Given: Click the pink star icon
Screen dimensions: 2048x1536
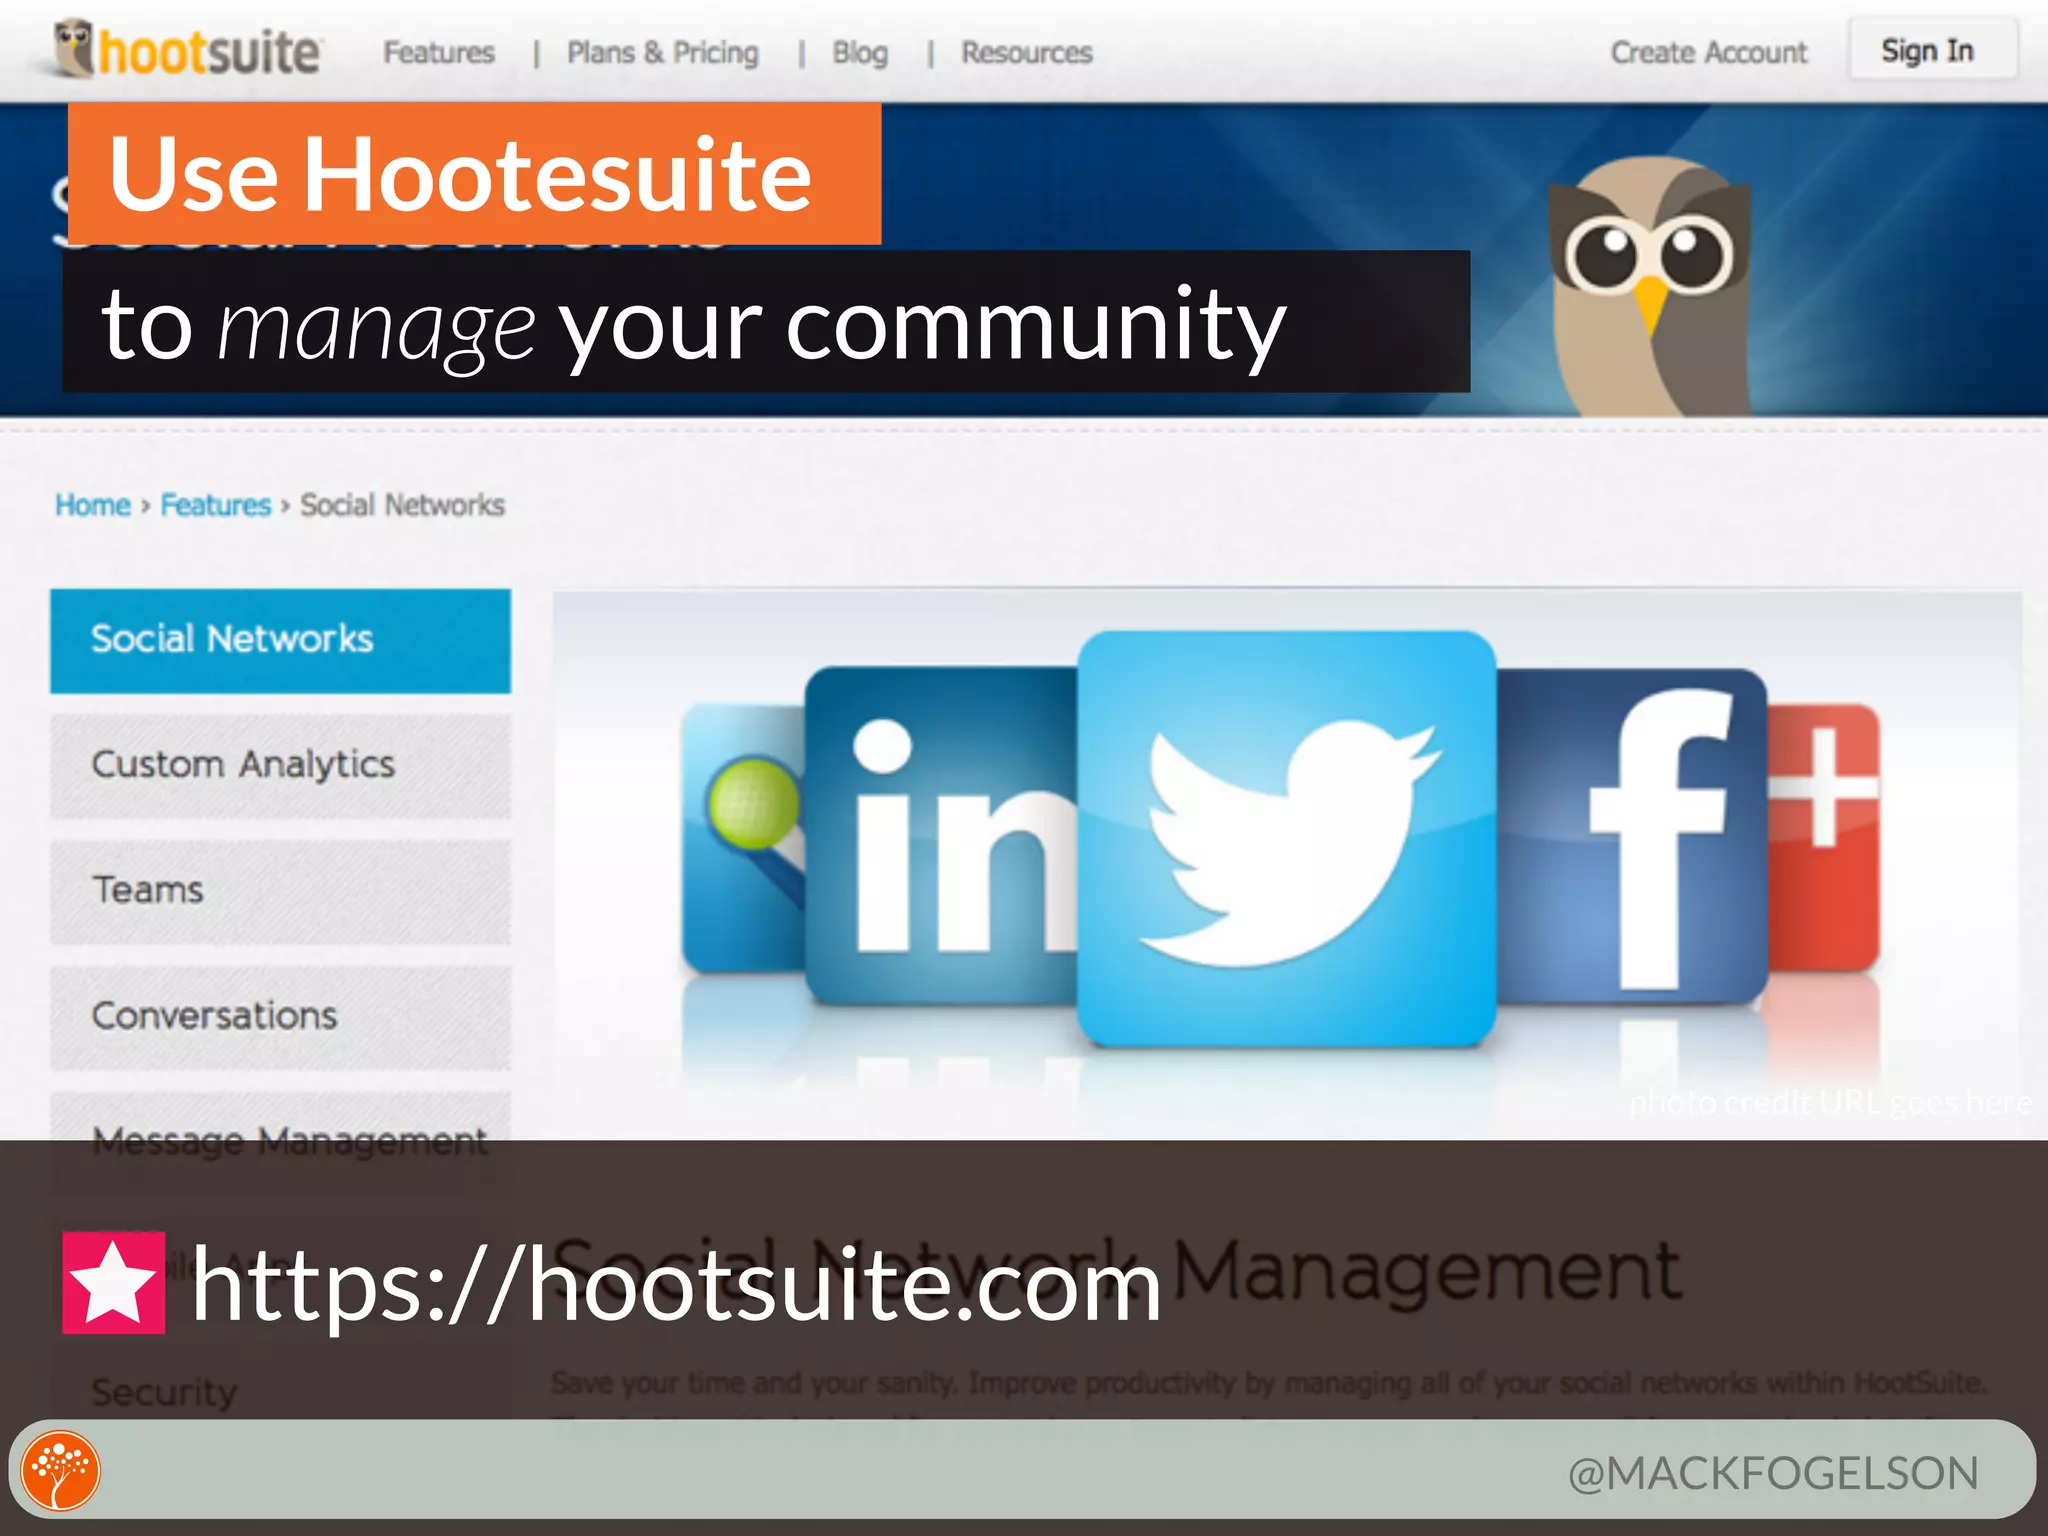Looking at the screenshot, I should [113, 1283].
